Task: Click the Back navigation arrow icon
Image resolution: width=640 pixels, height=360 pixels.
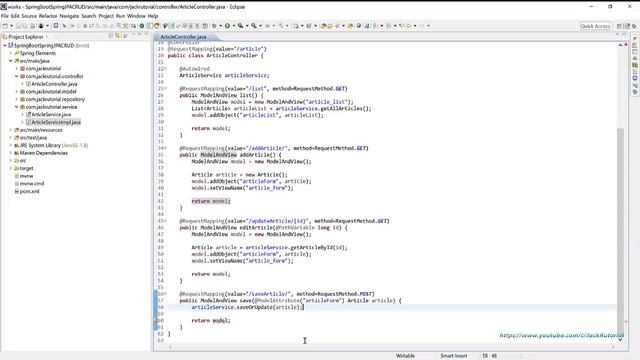Action: [x=409, y=26]
